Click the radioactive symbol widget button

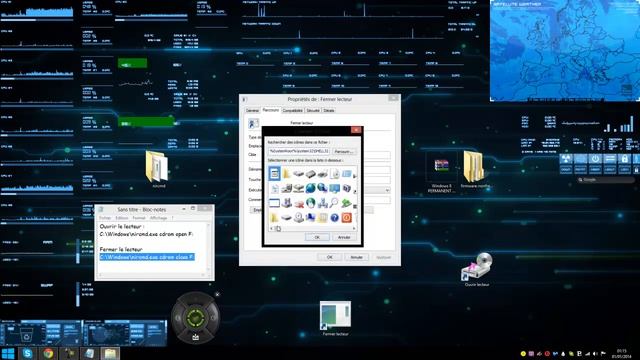click(x=566, y=159)
